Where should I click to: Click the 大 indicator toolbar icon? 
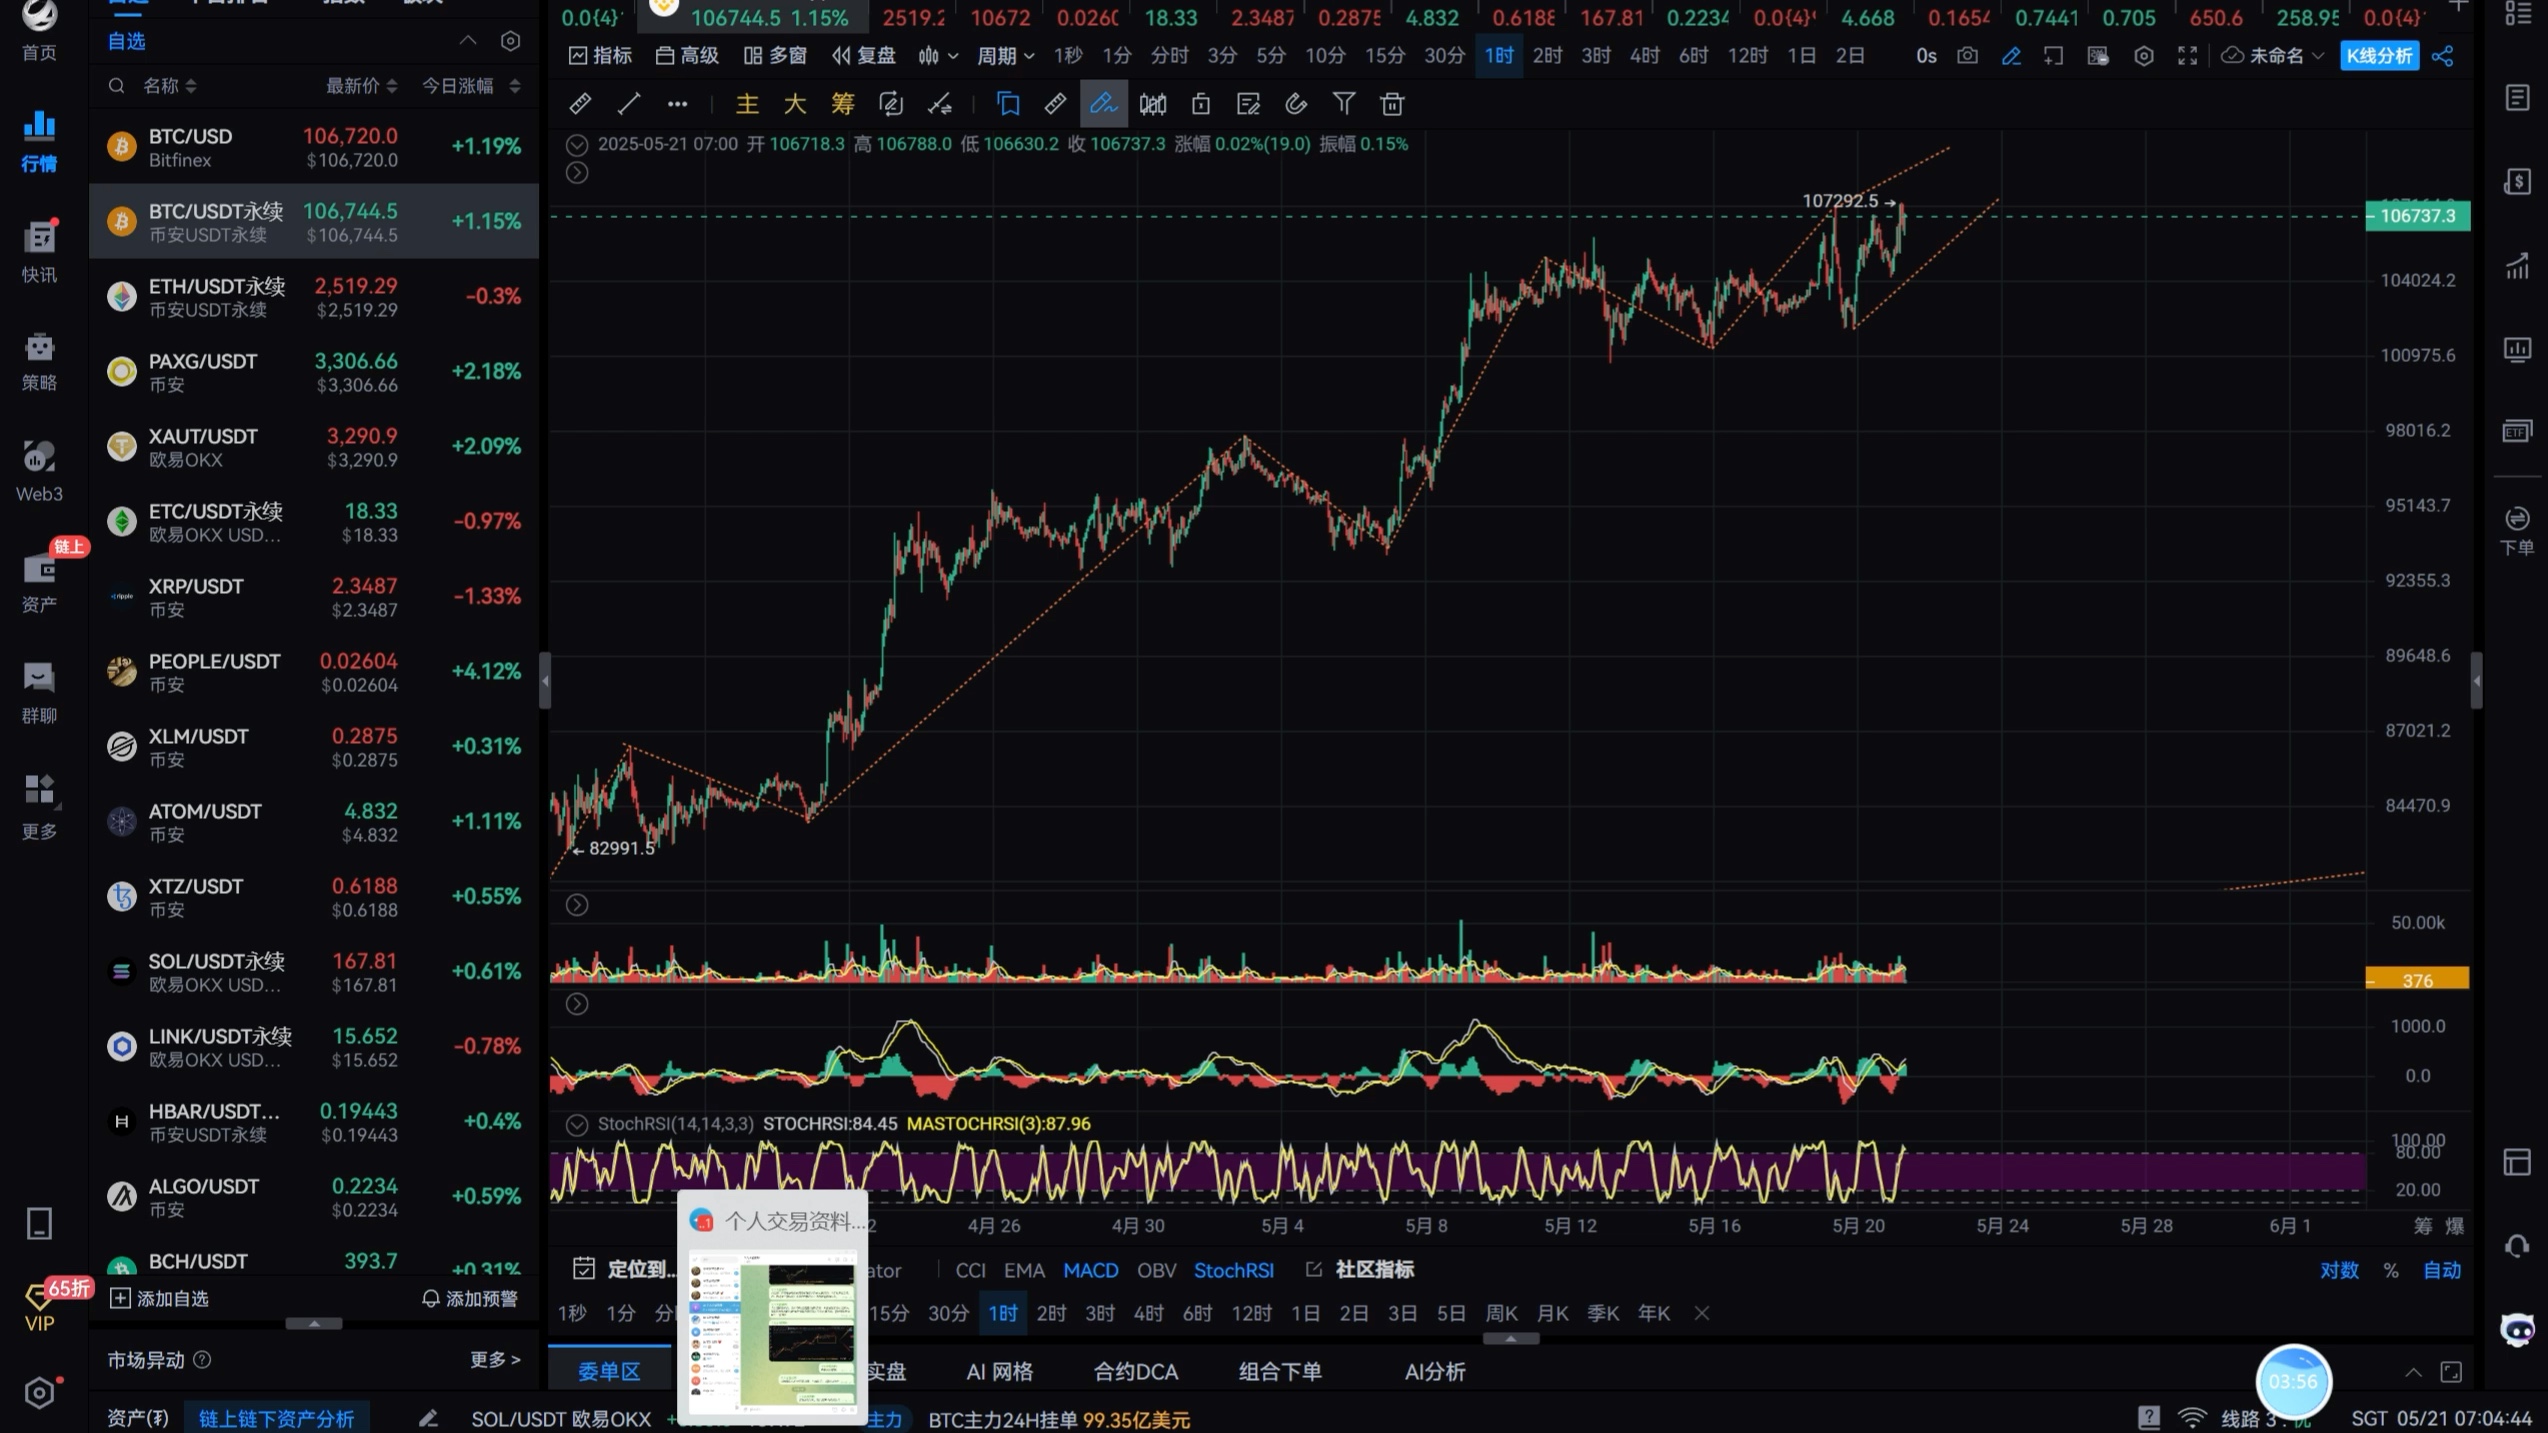[795, 104]
